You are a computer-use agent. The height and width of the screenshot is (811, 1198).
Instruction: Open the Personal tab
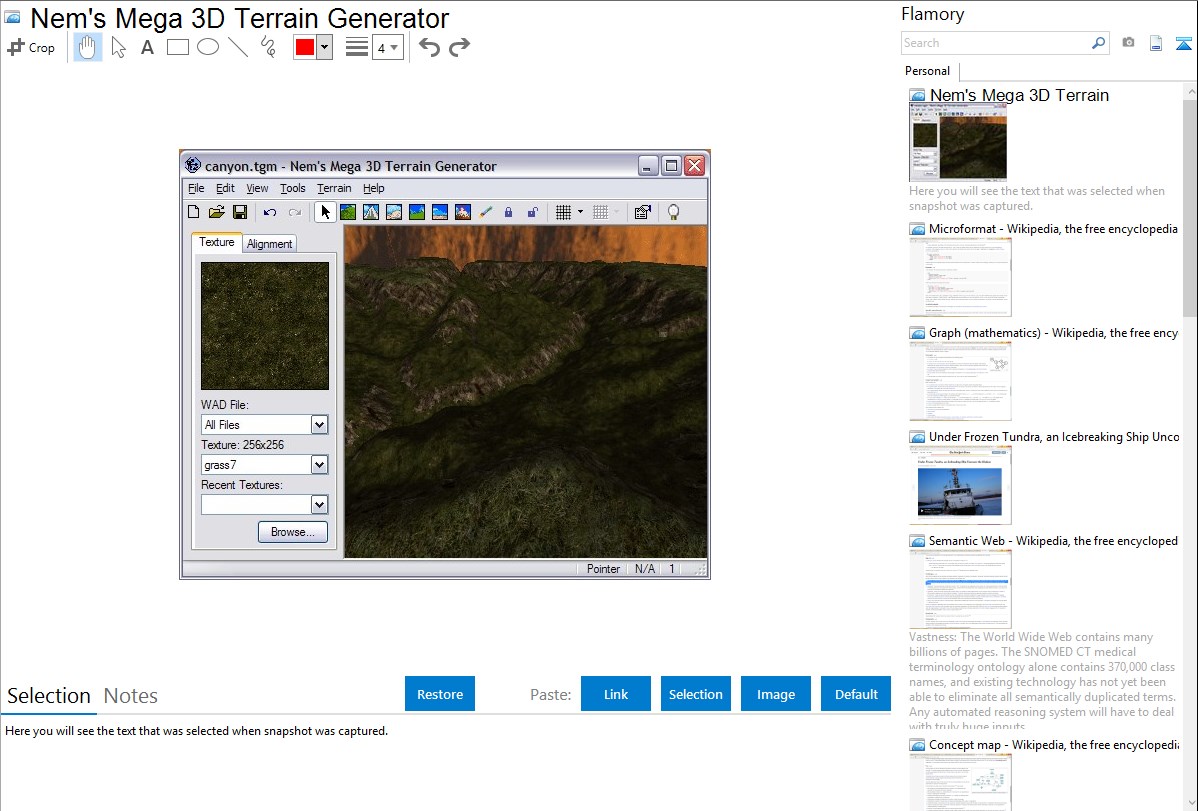point(927,71)
